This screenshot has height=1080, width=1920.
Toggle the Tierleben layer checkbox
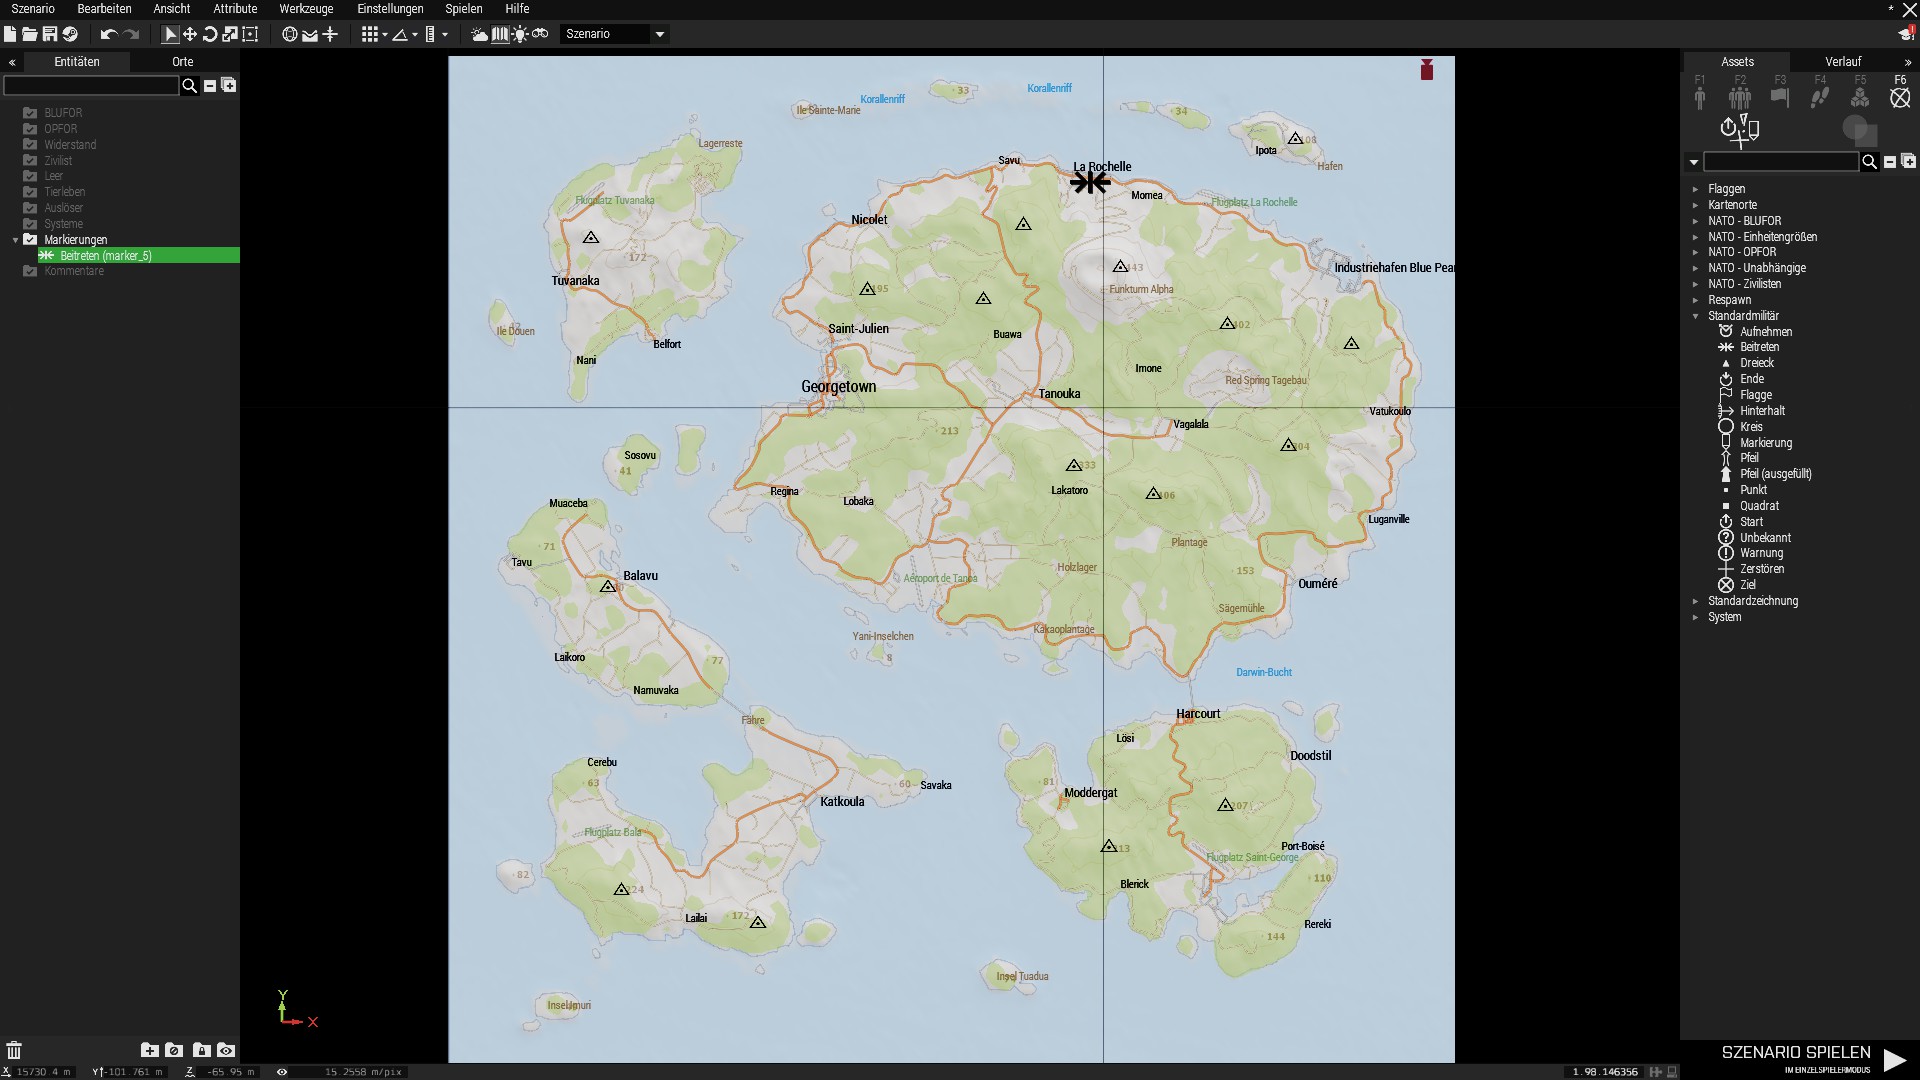[30, 192]
